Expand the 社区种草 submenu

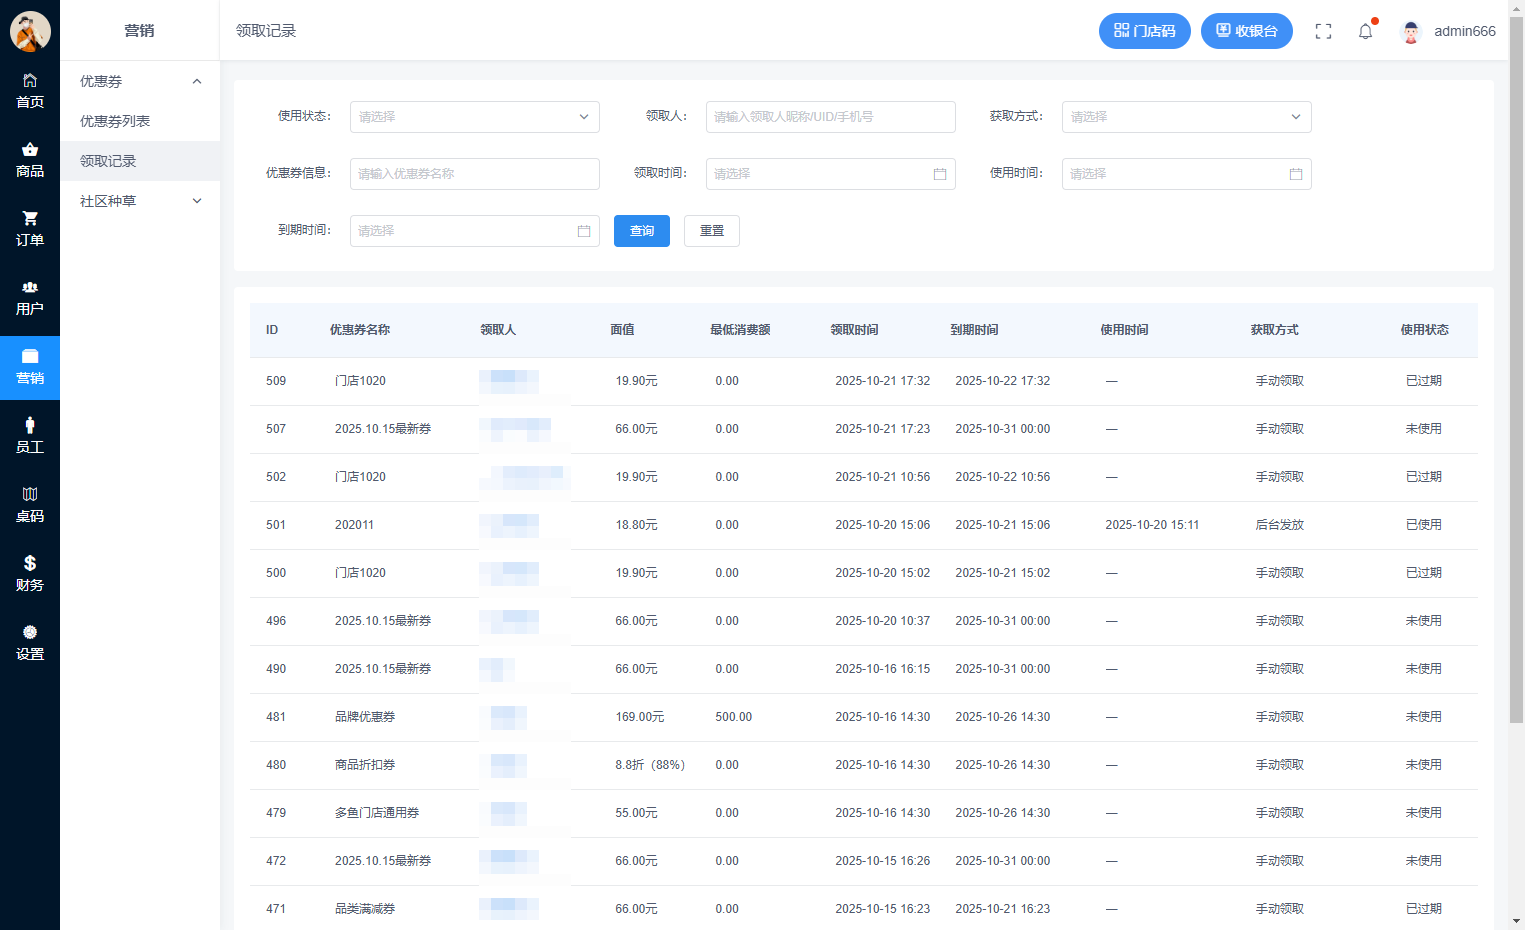pos(140,201)
